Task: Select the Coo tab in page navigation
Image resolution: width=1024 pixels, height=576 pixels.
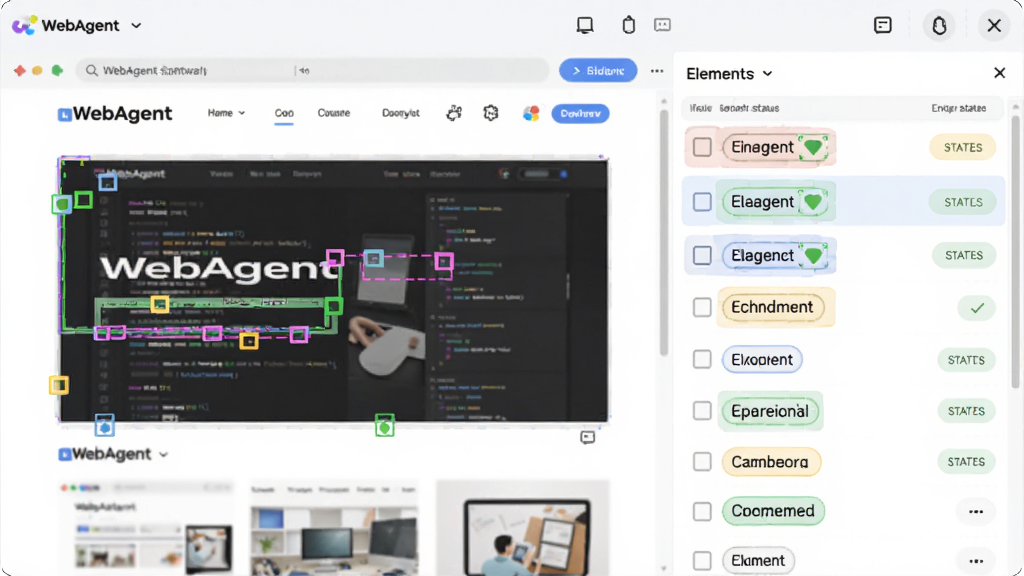Action: 283,113
